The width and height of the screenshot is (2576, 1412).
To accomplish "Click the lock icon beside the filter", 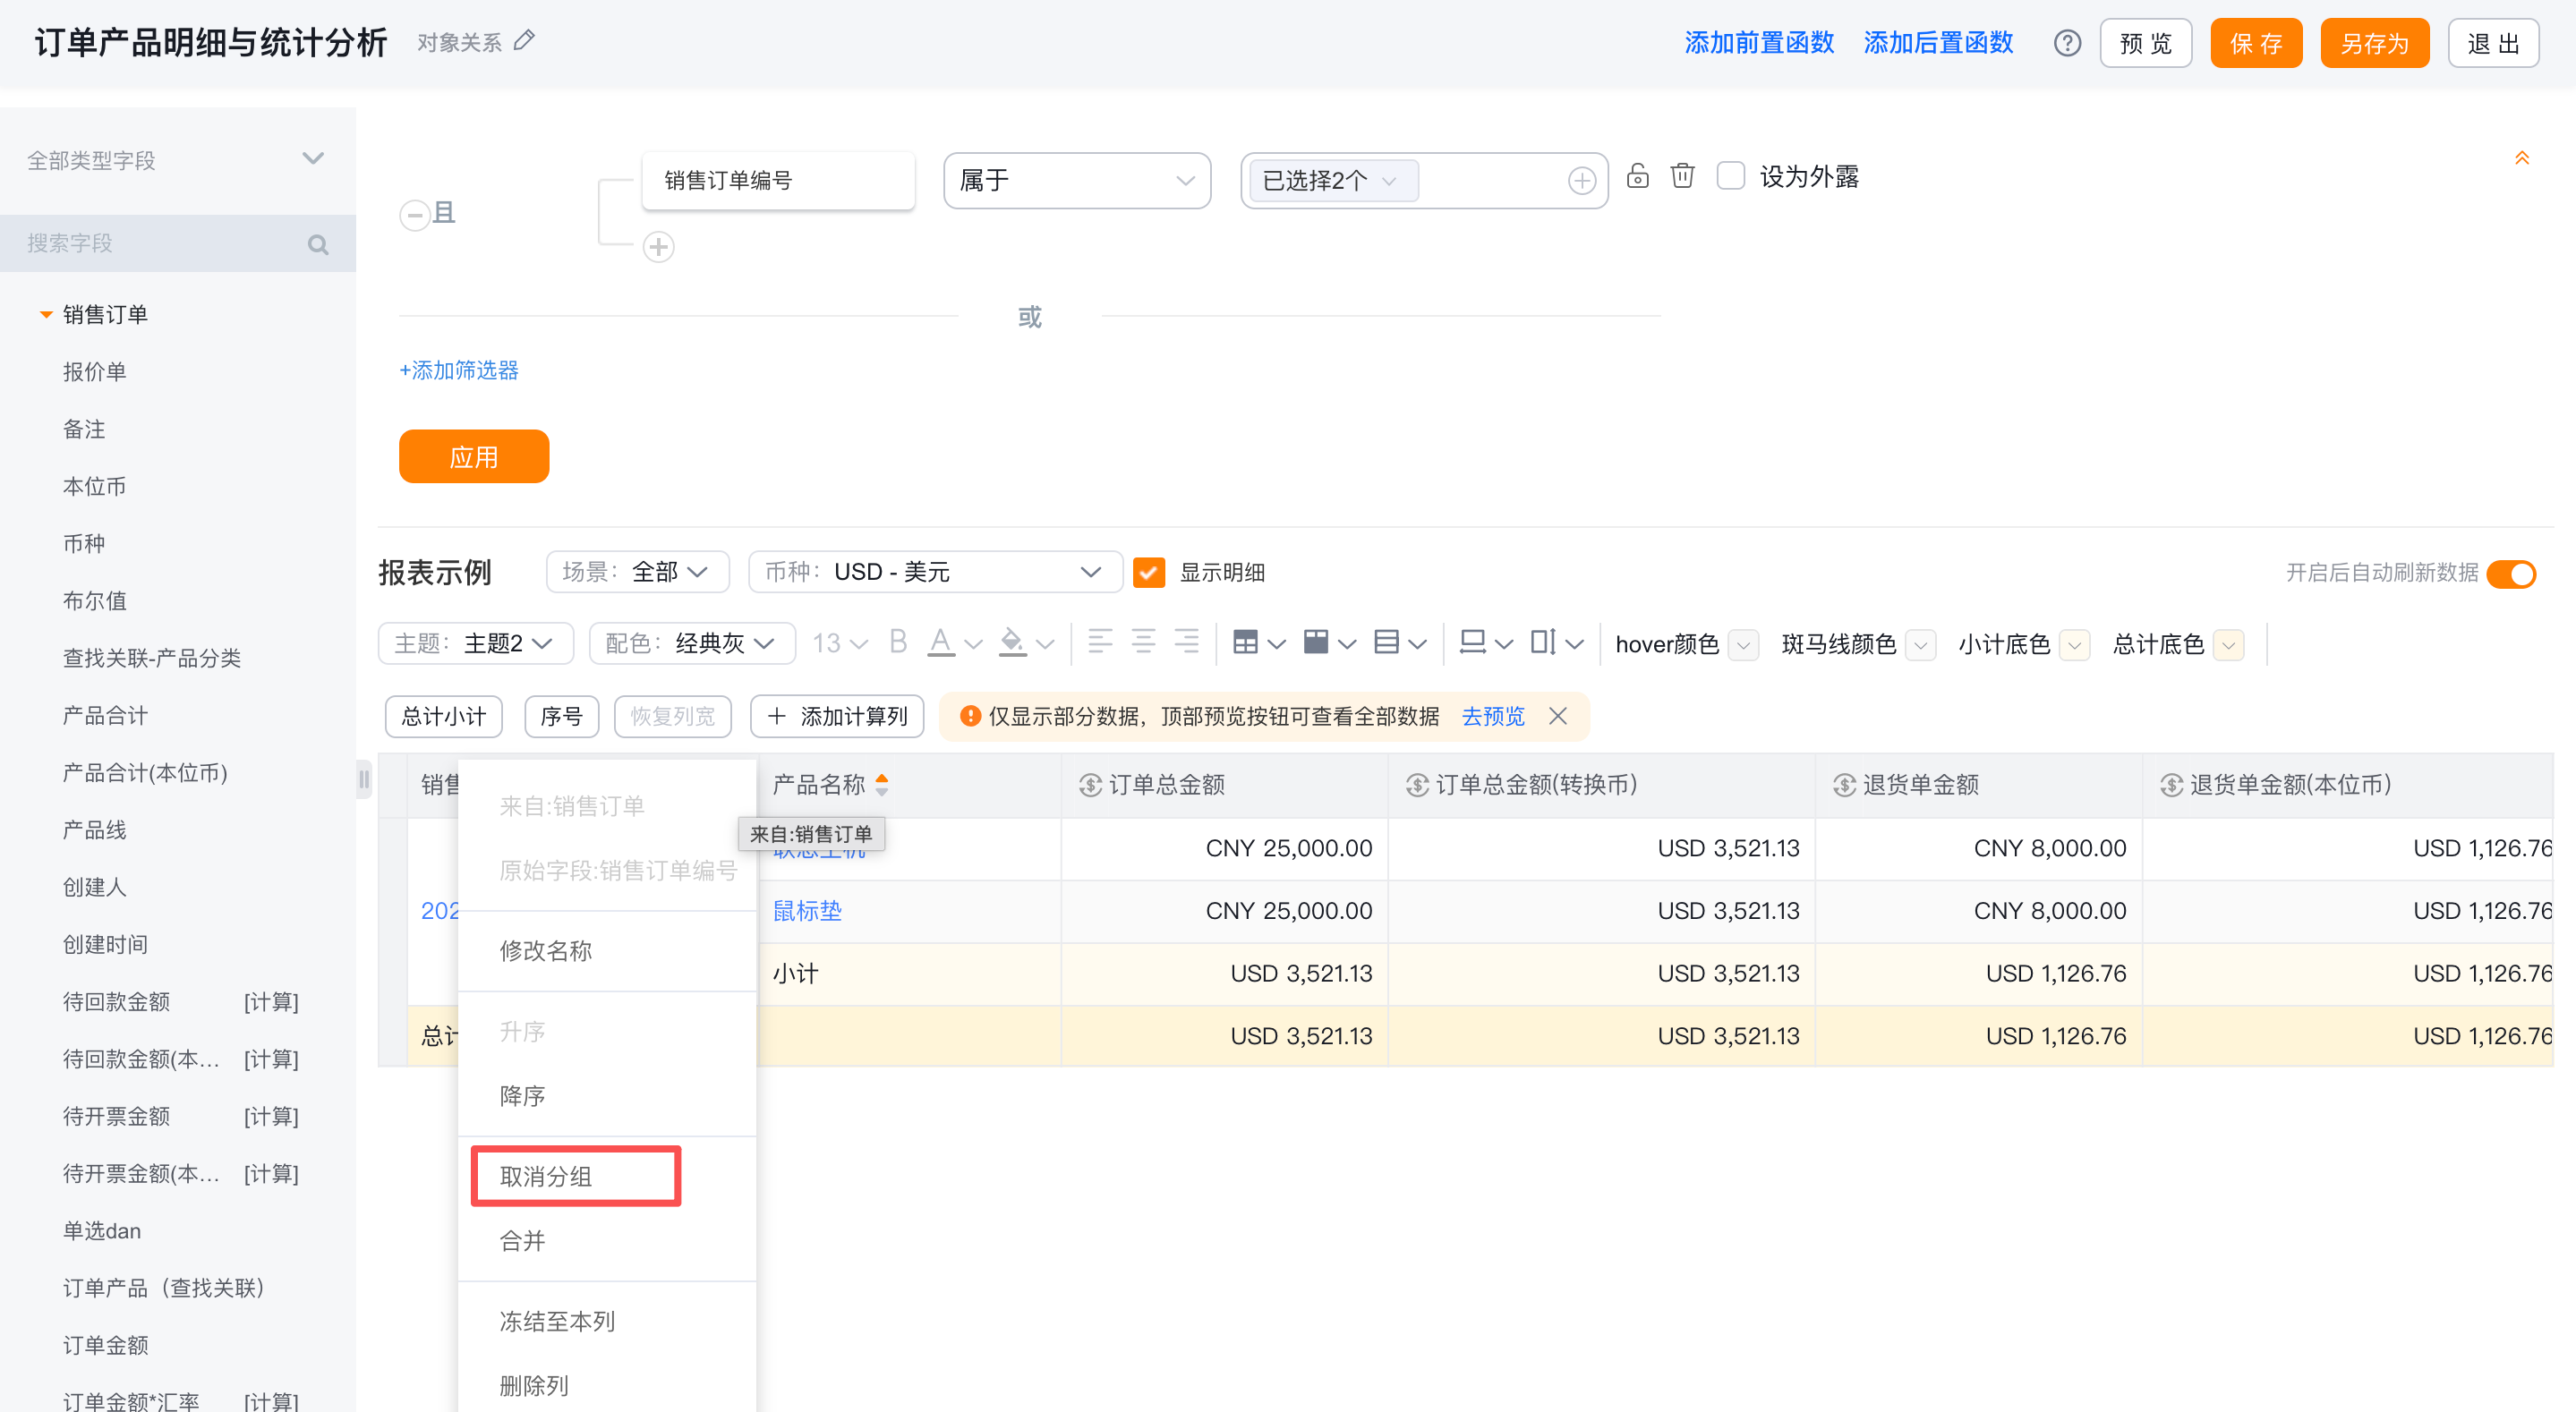I will [x=1637, y=176].
